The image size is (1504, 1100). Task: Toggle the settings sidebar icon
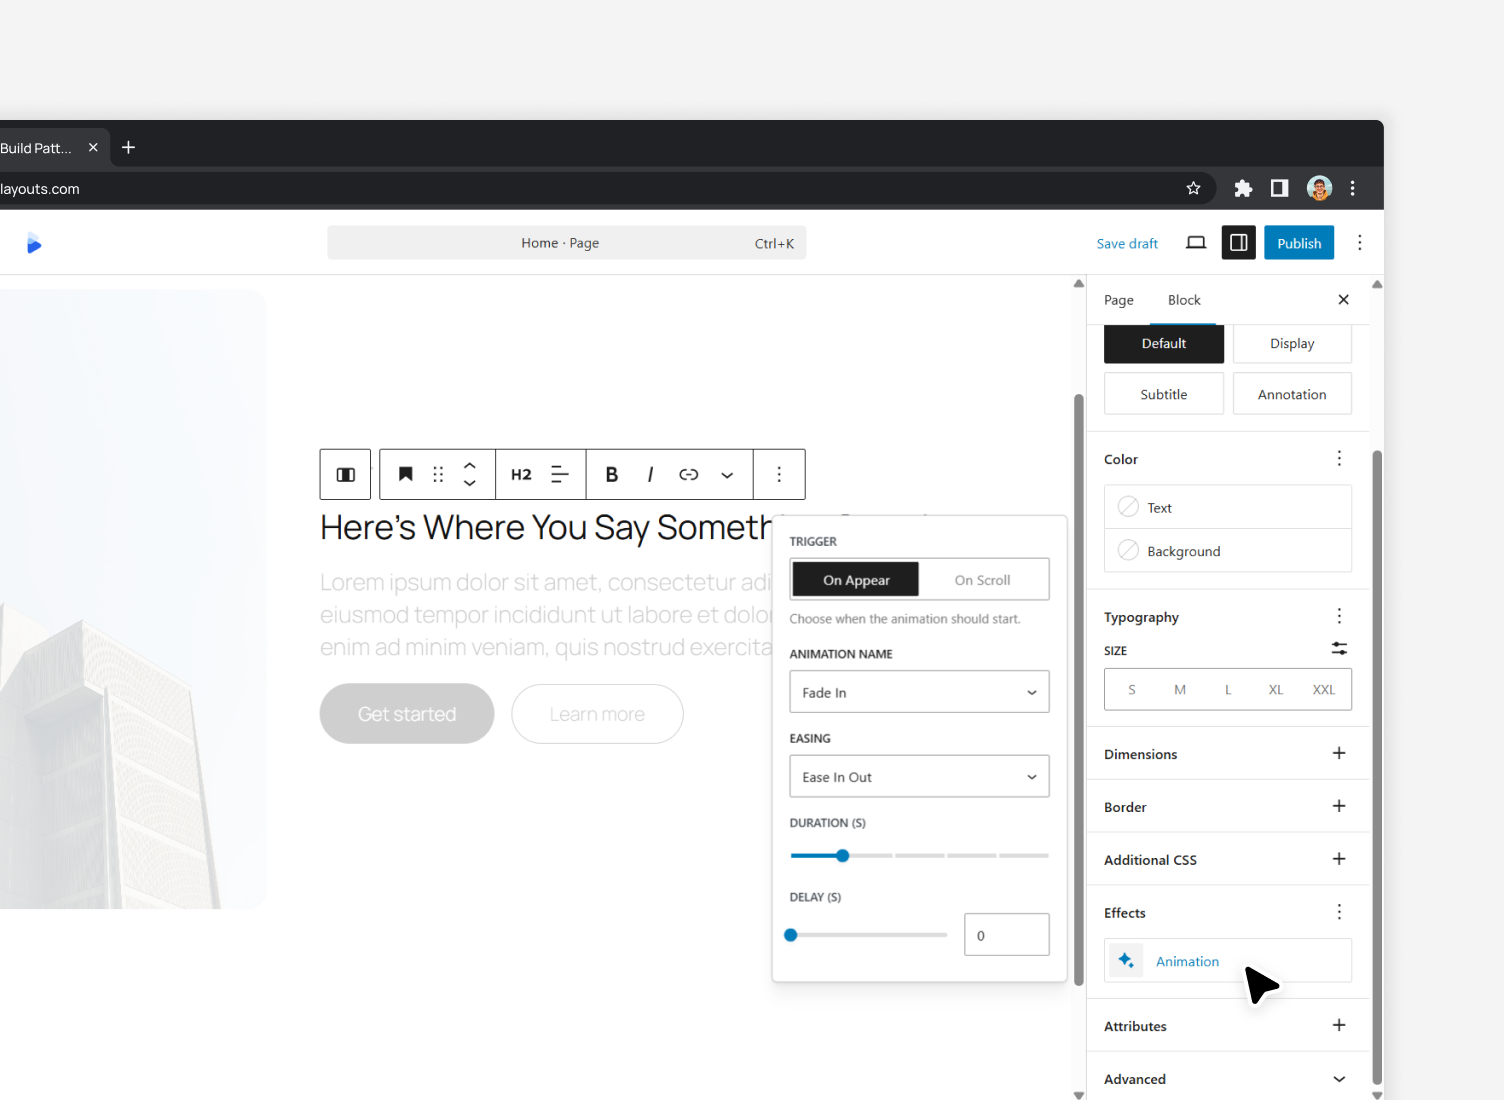[x=1238, y=243]
